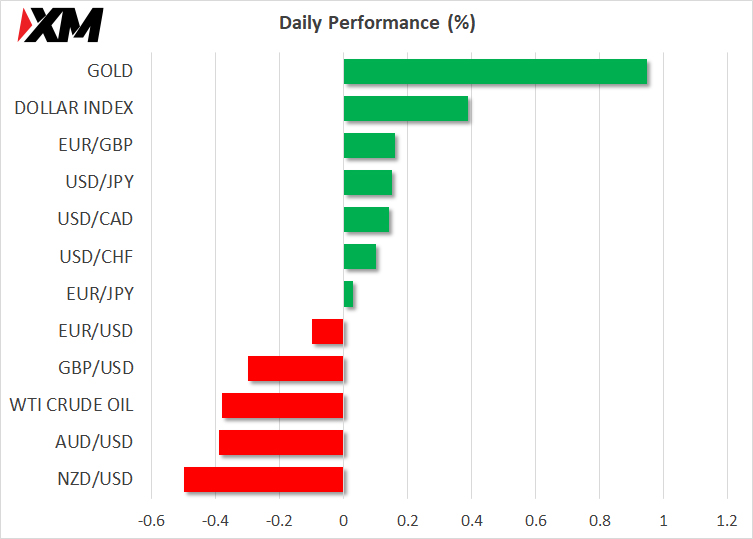Select the 1.2 axis tick label
Screen dimensions: 753x539
pyautogui.click(x=727, y=521)
